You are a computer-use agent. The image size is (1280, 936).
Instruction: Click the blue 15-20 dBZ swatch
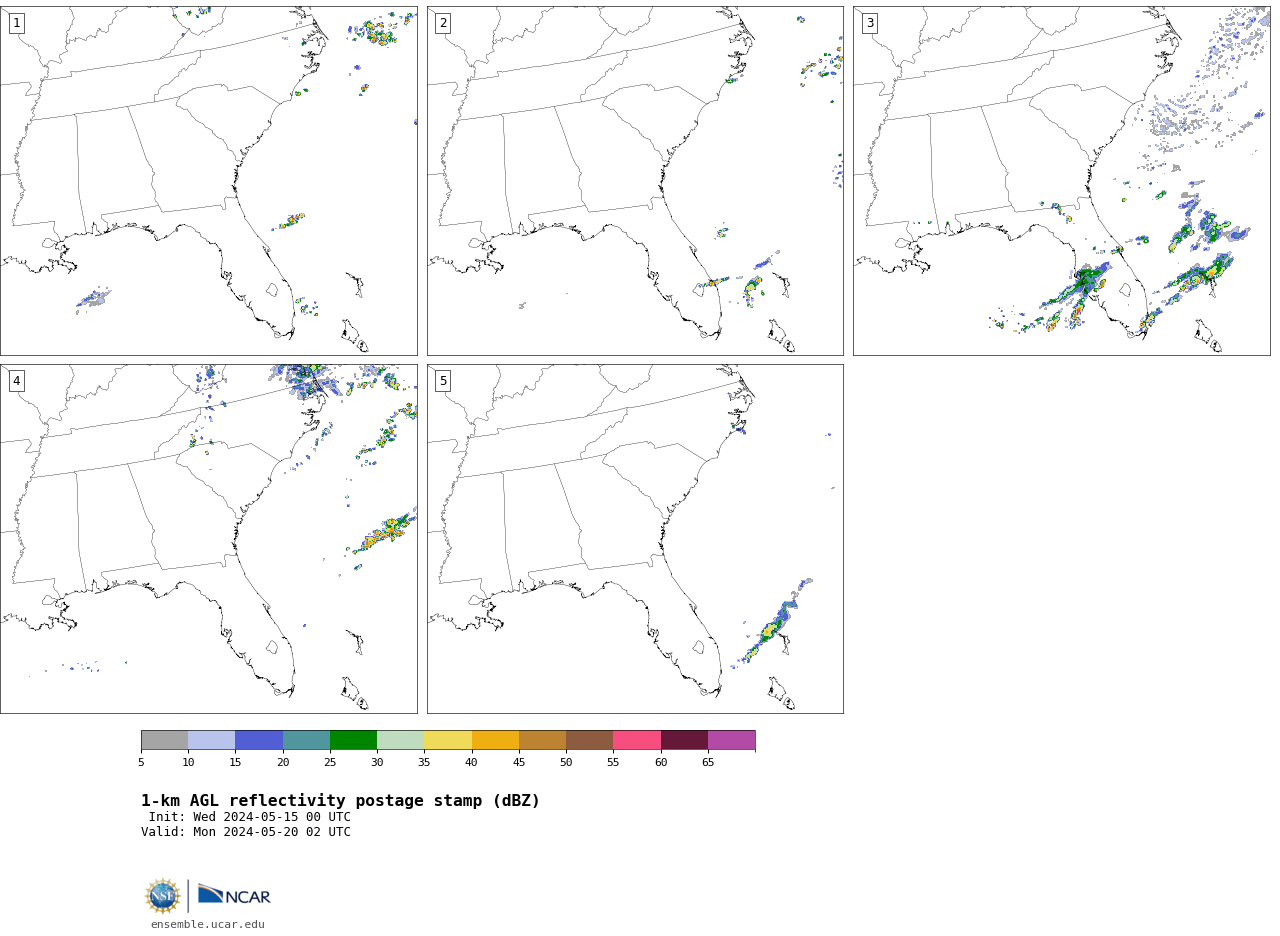259,740
